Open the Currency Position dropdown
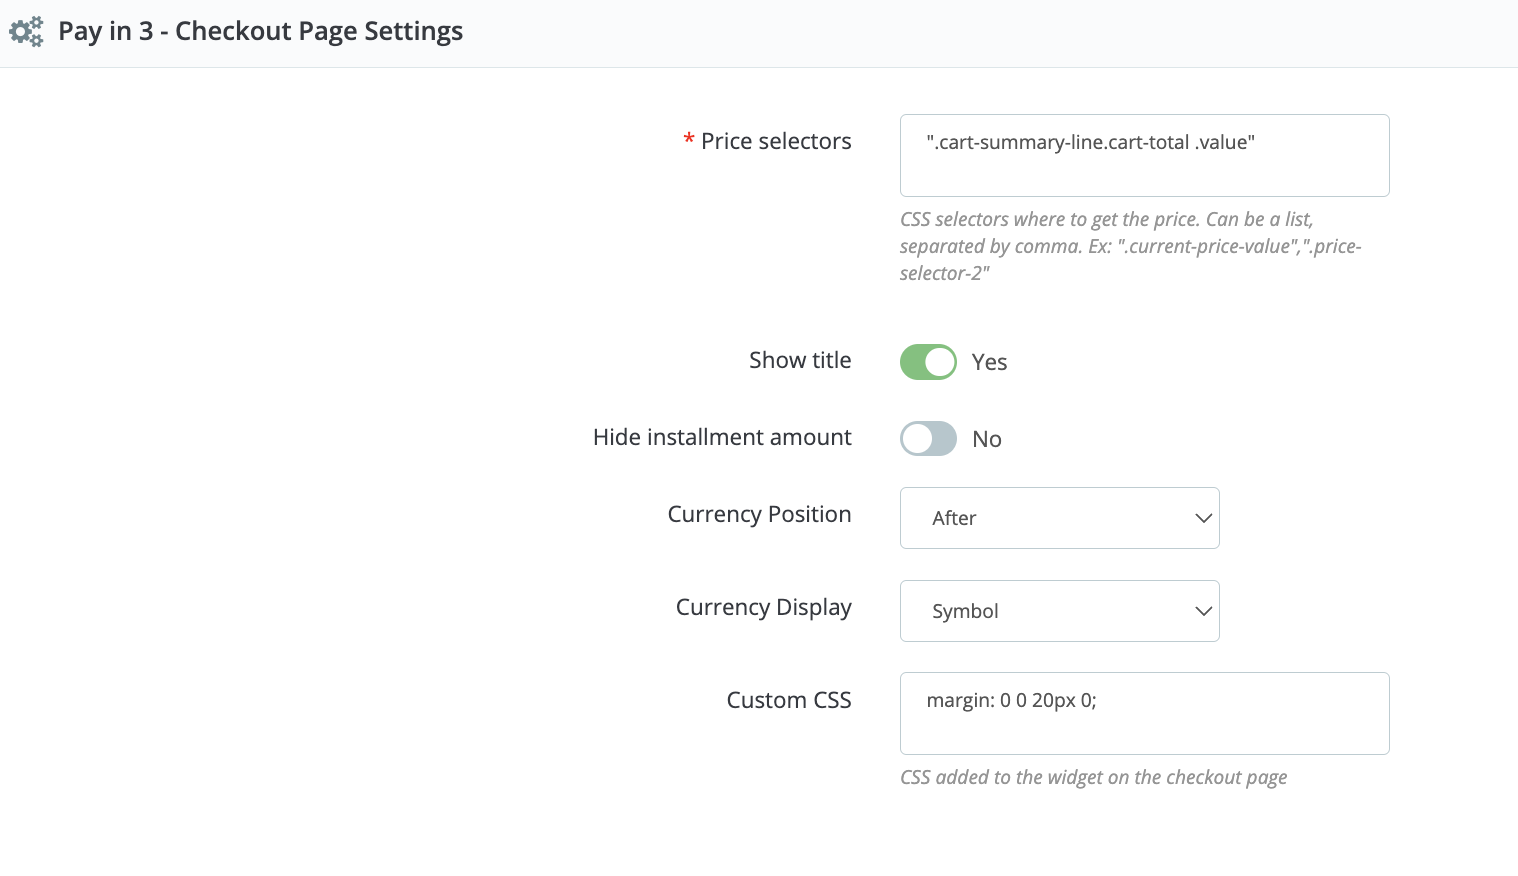 point(1059,518)
